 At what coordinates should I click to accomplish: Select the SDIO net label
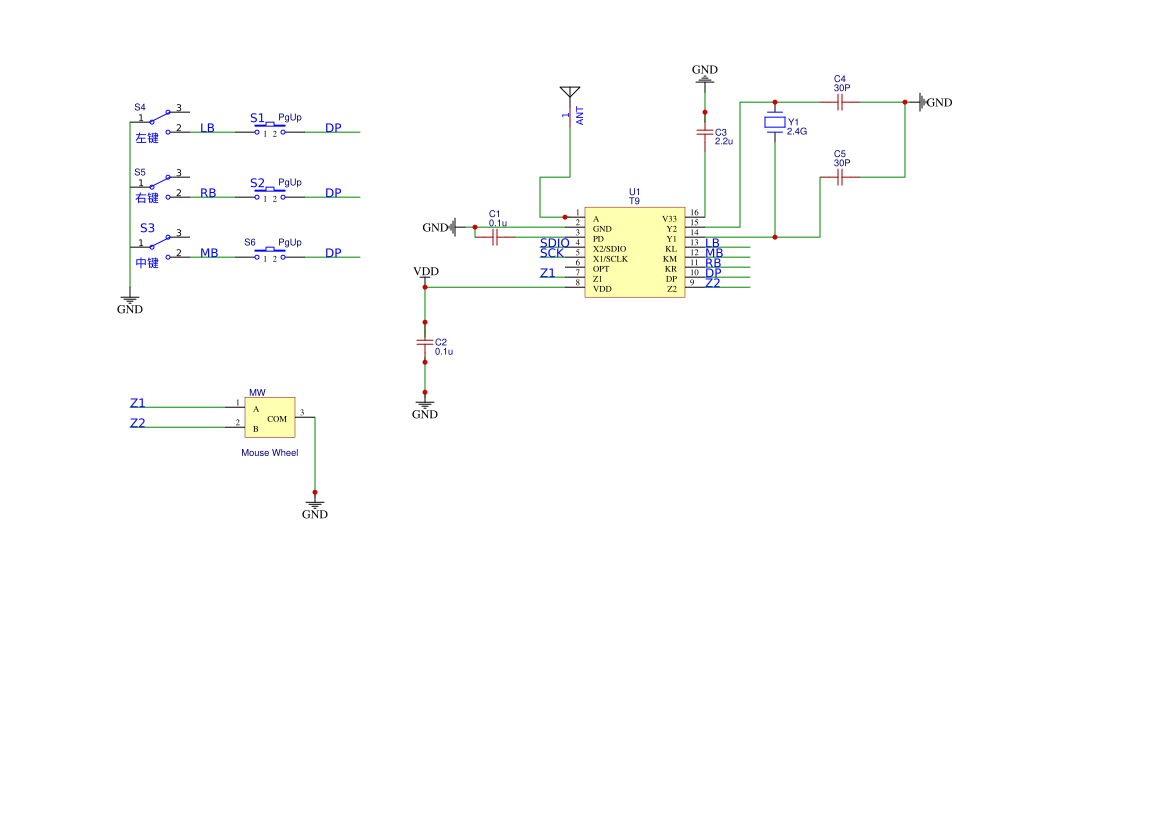[554, 243]
